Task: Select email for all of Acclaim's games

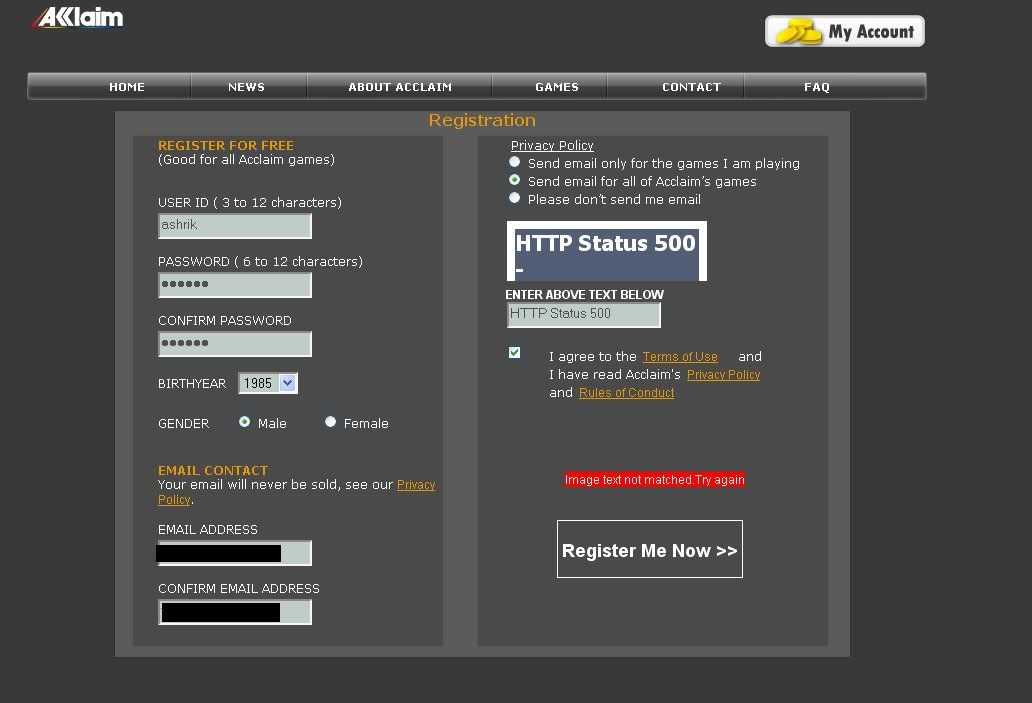Action: point(515,180)
